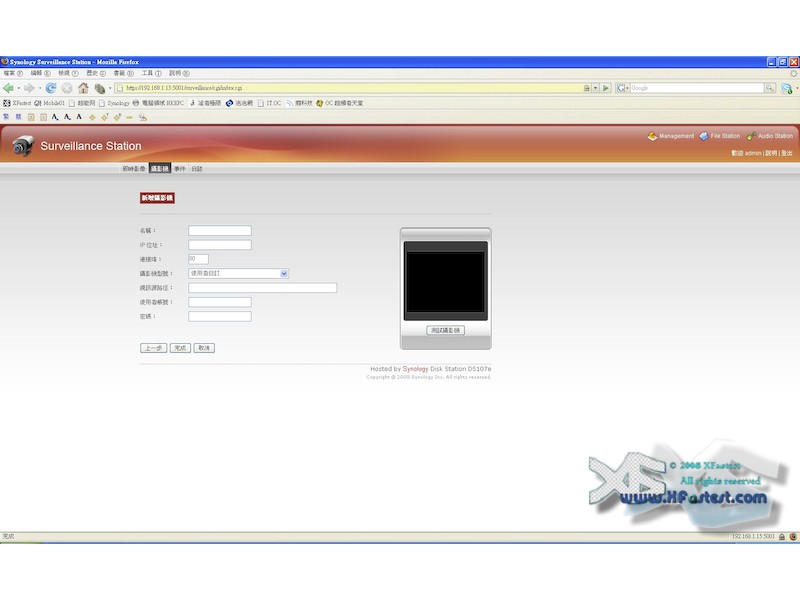This screenshot has width=800, height=600.
Task: Open the 書籤 (Bookmarks) menu
Action: tap(123, 73)
